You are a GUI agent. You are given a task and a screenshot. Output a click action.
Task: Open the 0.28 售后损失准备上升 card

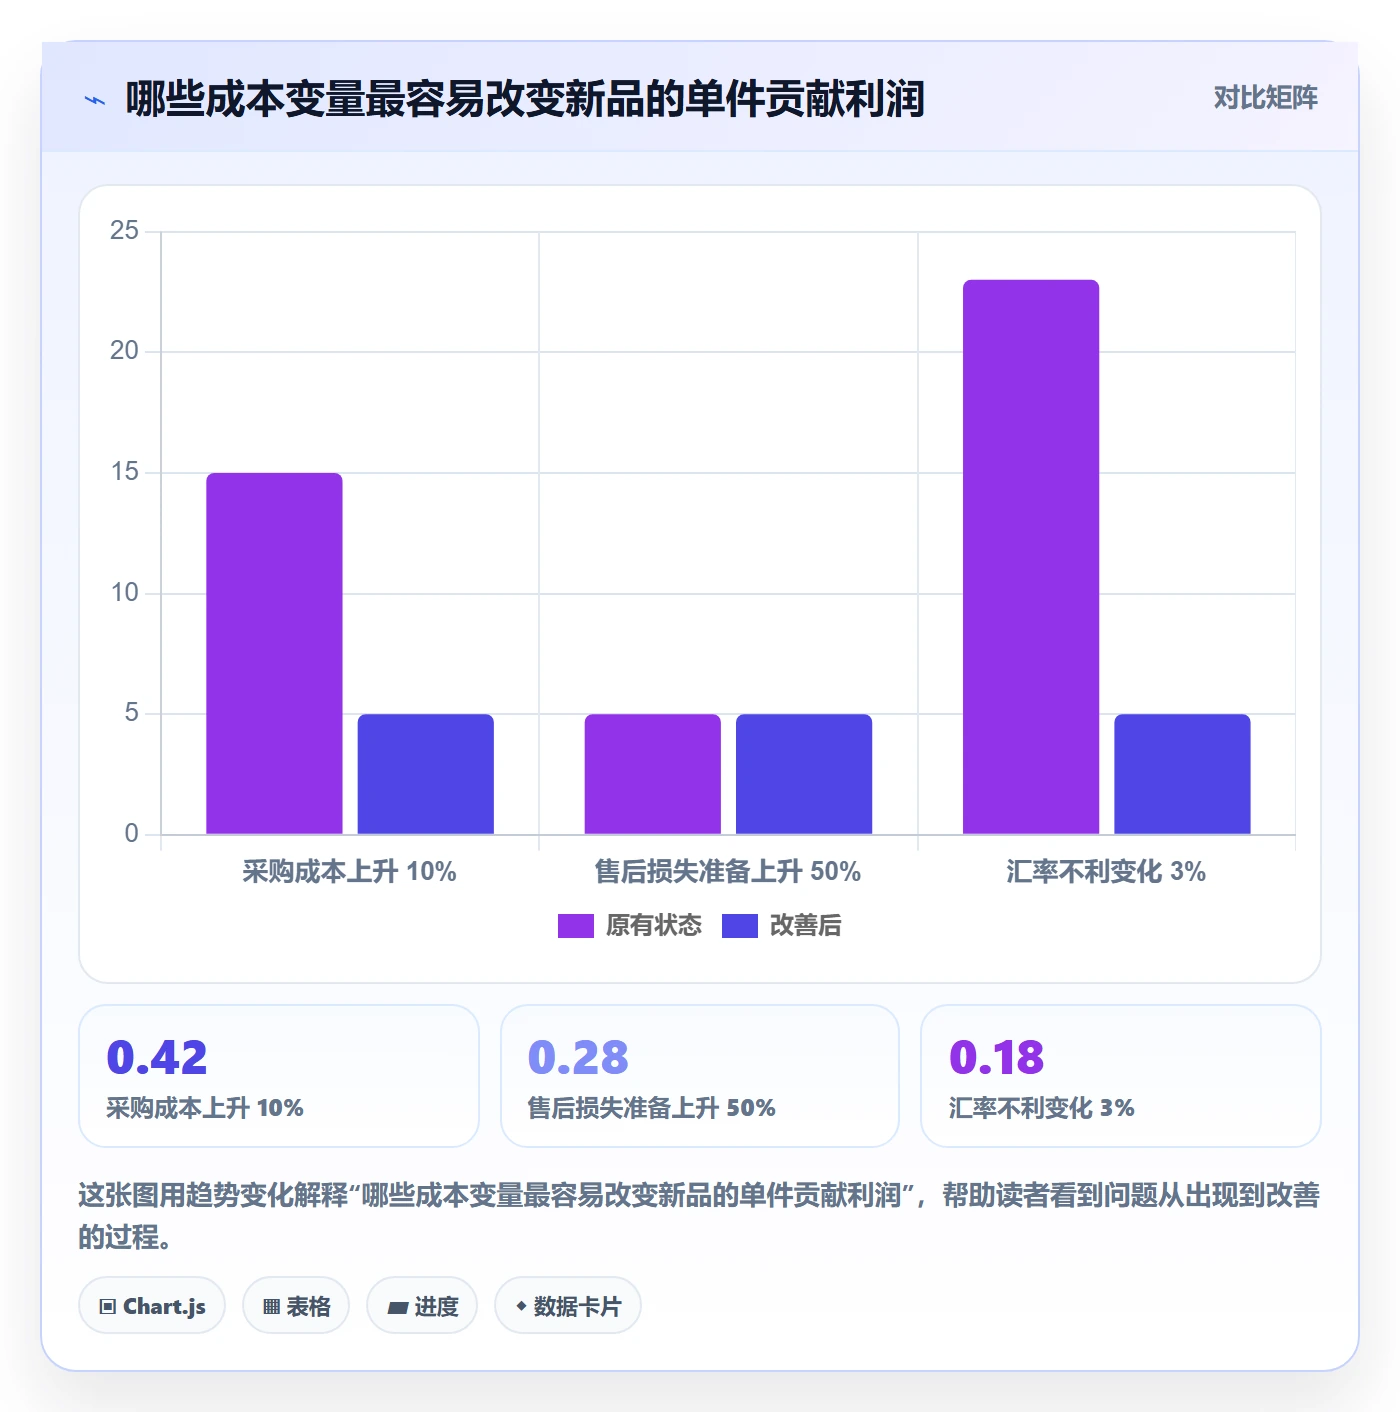pyautogui.click(x=700, y=1076)
